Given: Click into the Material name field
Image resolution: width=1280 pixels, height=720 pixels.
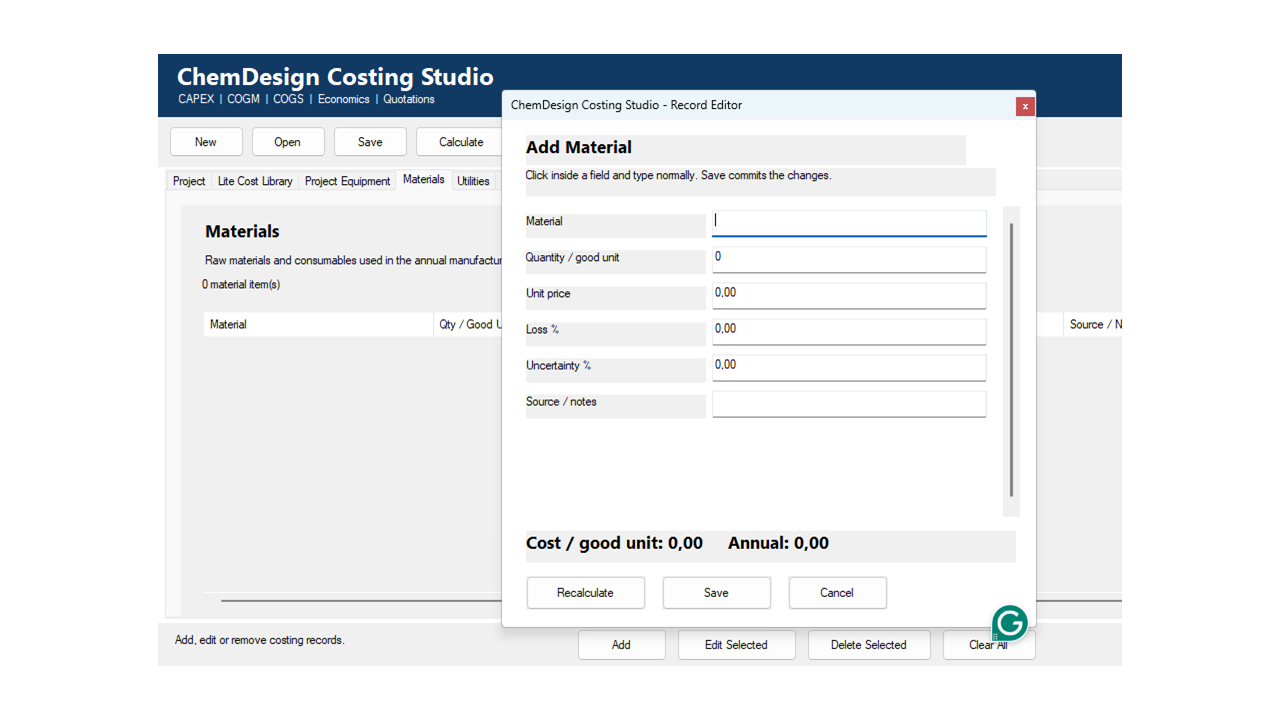Looking at the screenshot, I should click(x=849, y=223).
